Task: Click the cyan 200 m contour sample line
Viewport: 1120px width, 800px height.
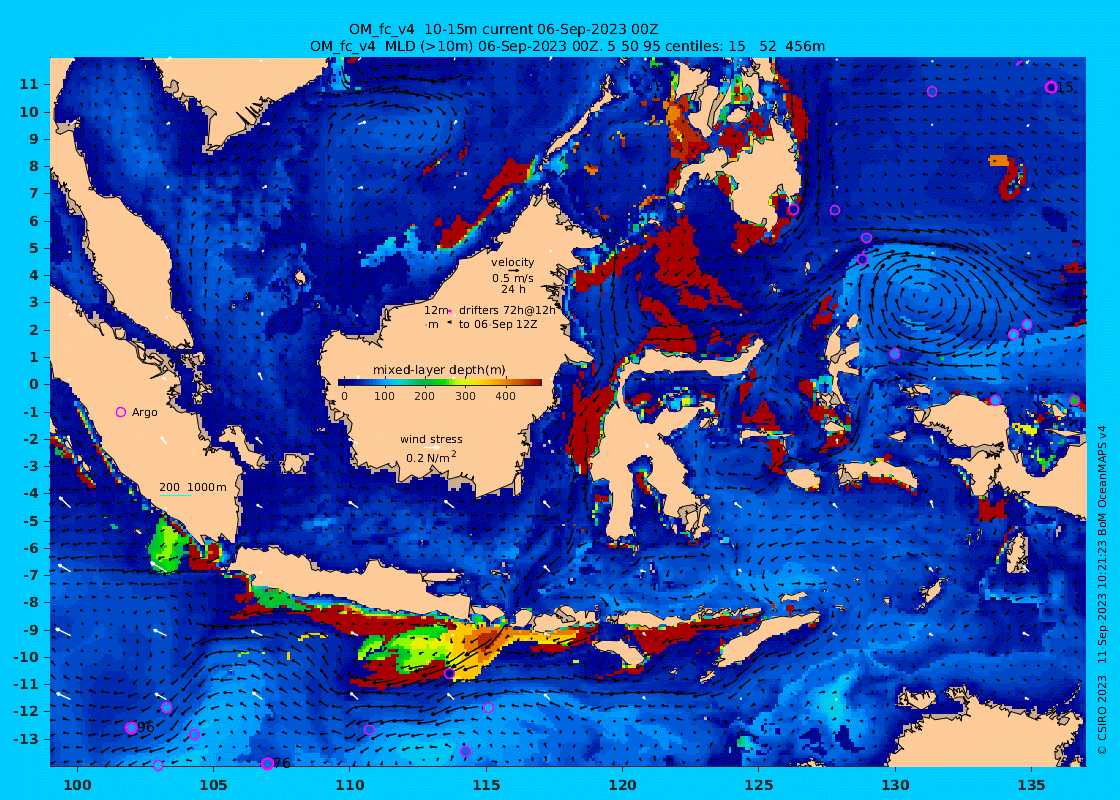Action: (x=175, y=496)
